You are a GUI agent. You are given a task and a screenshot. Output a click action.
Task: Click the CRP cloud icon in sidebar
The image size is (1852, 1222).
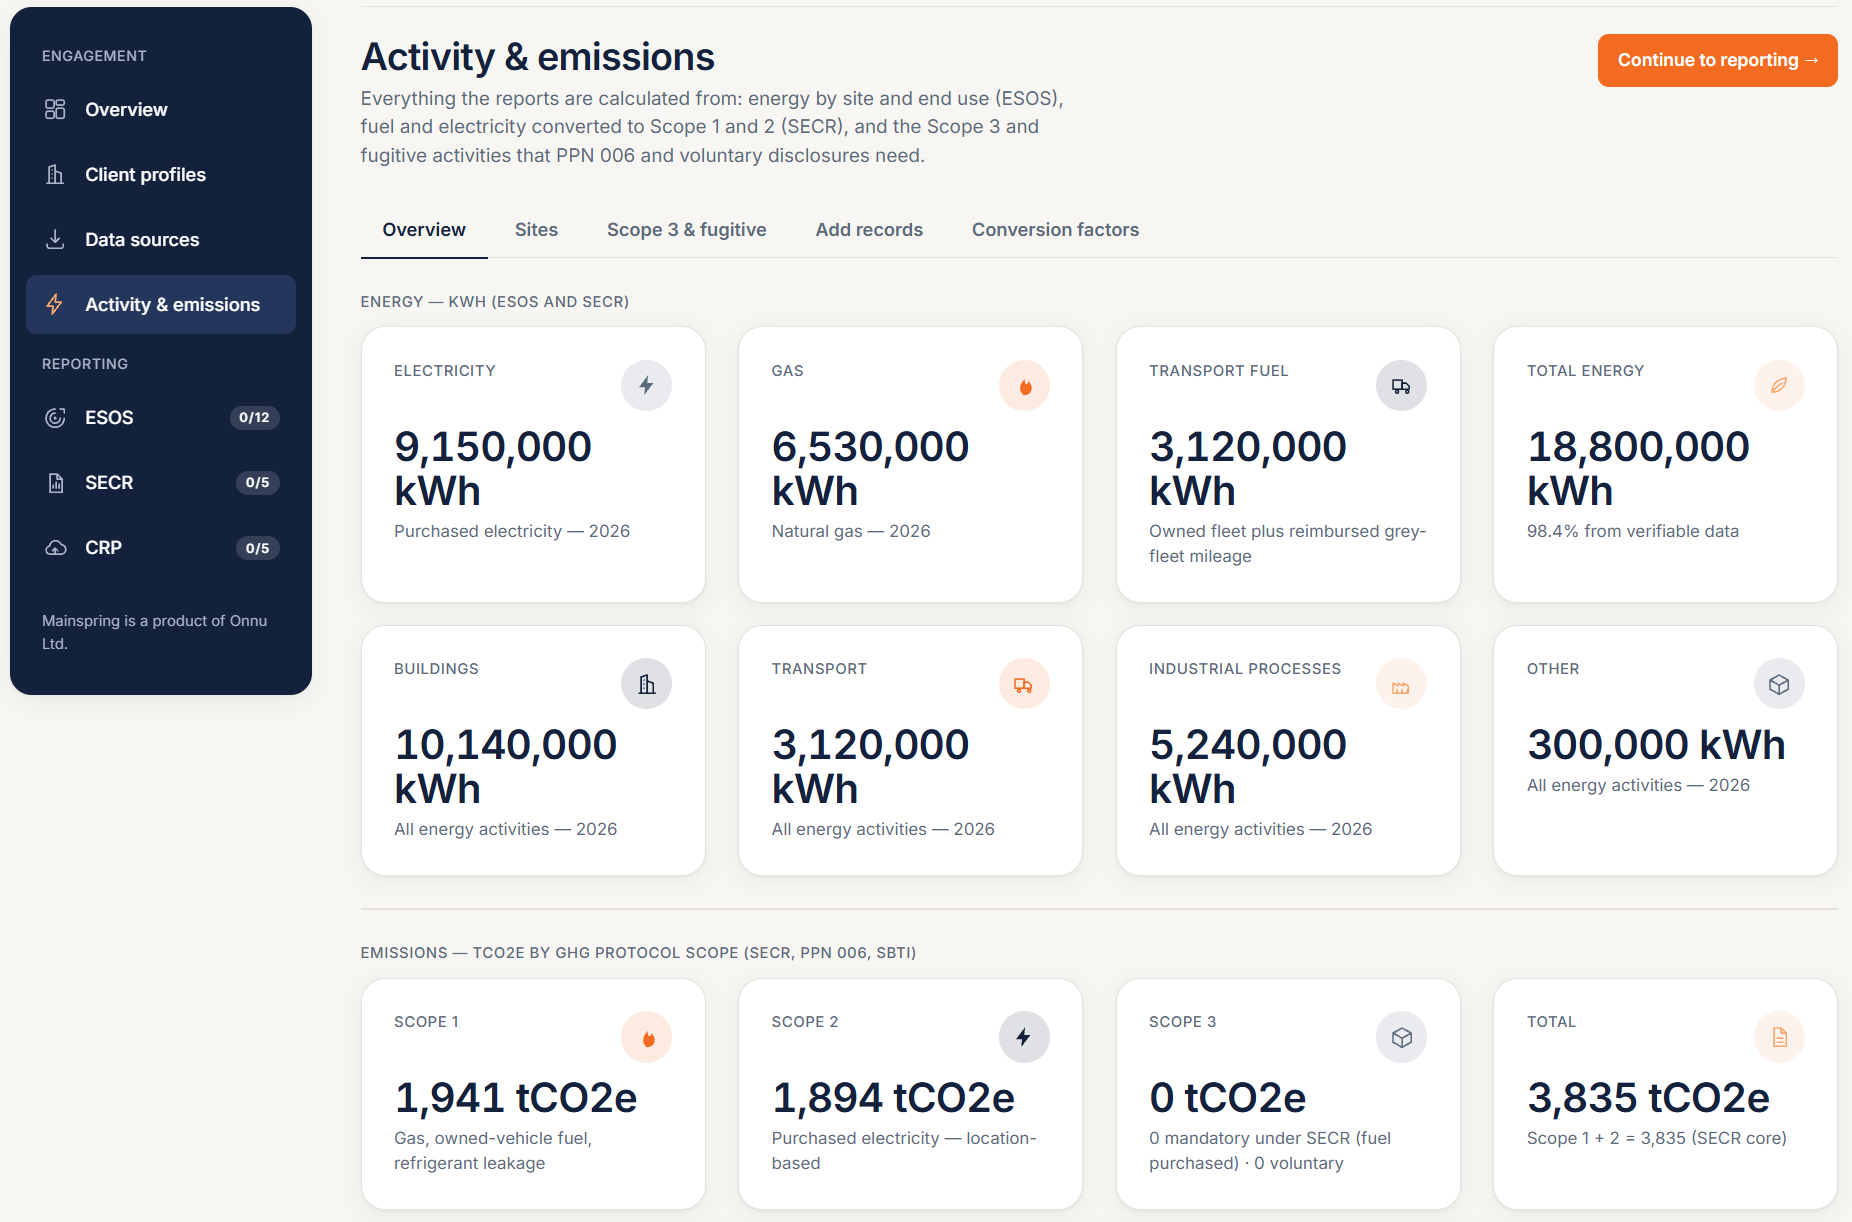point(55,547)
